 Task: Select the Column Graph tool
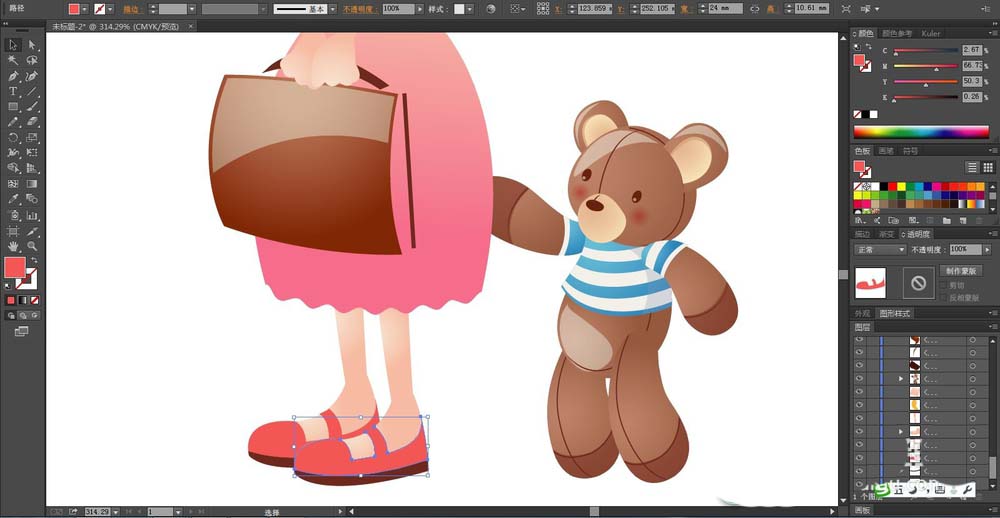click(x=32, y=215)
